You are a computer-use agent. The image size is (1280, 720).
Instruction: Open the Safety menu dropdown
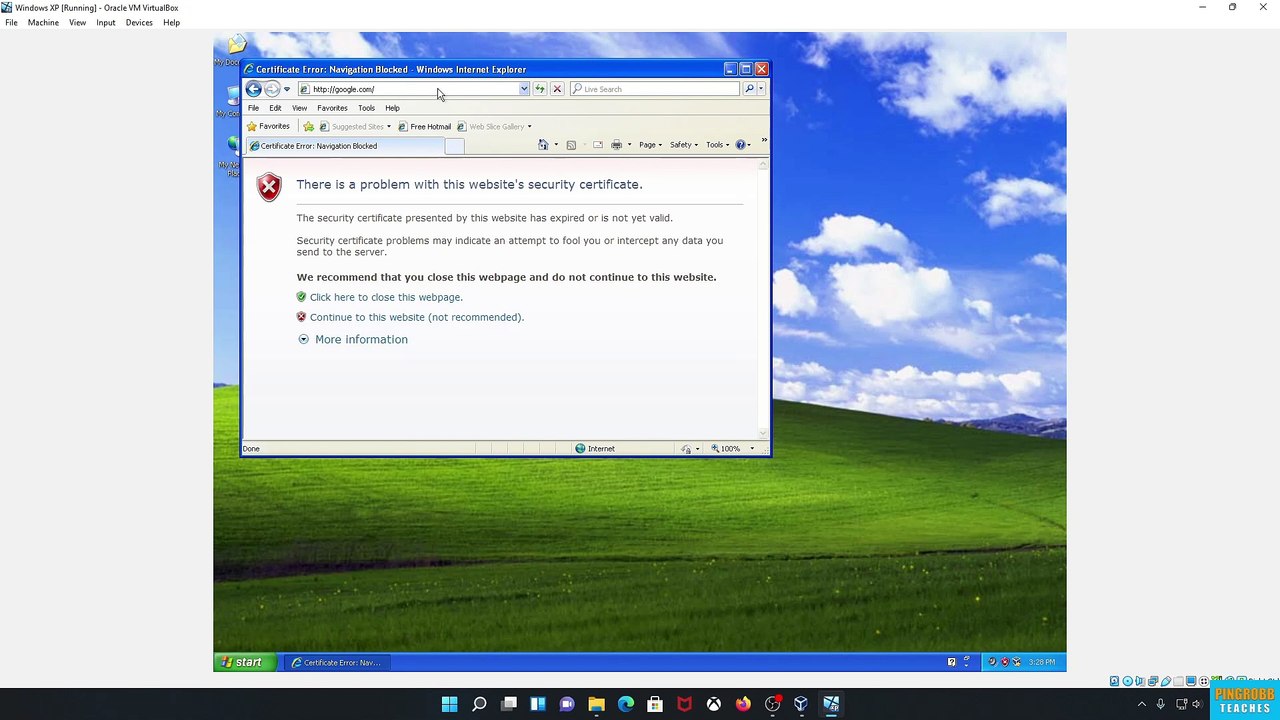point(684,145)
